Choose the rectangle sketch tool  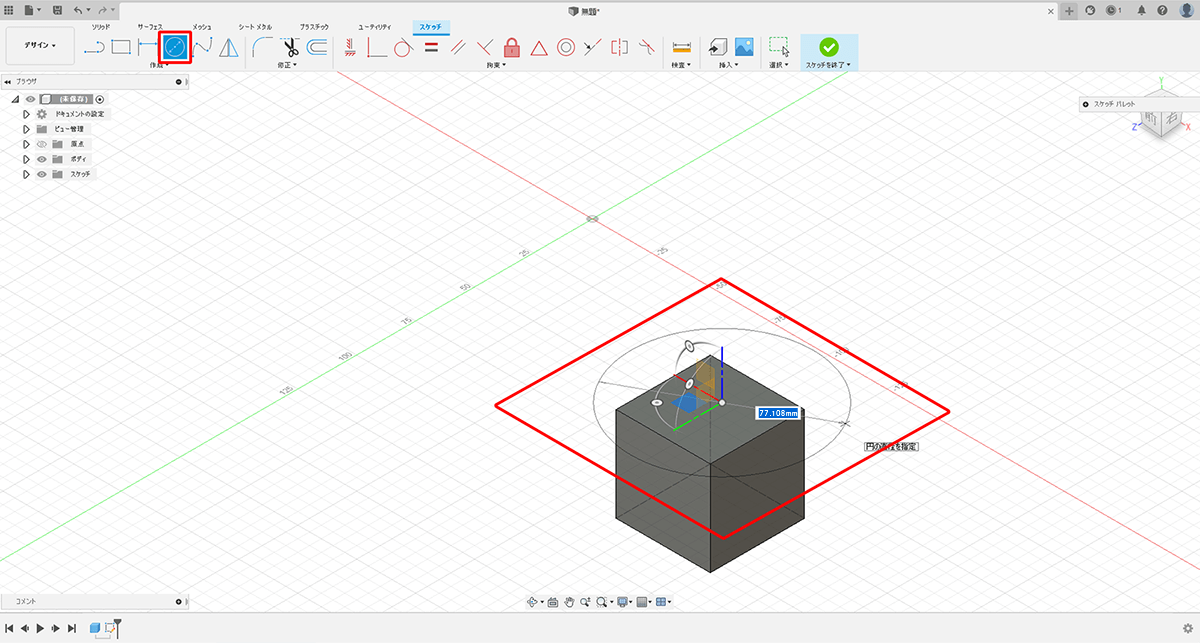(x=121, y=47)
